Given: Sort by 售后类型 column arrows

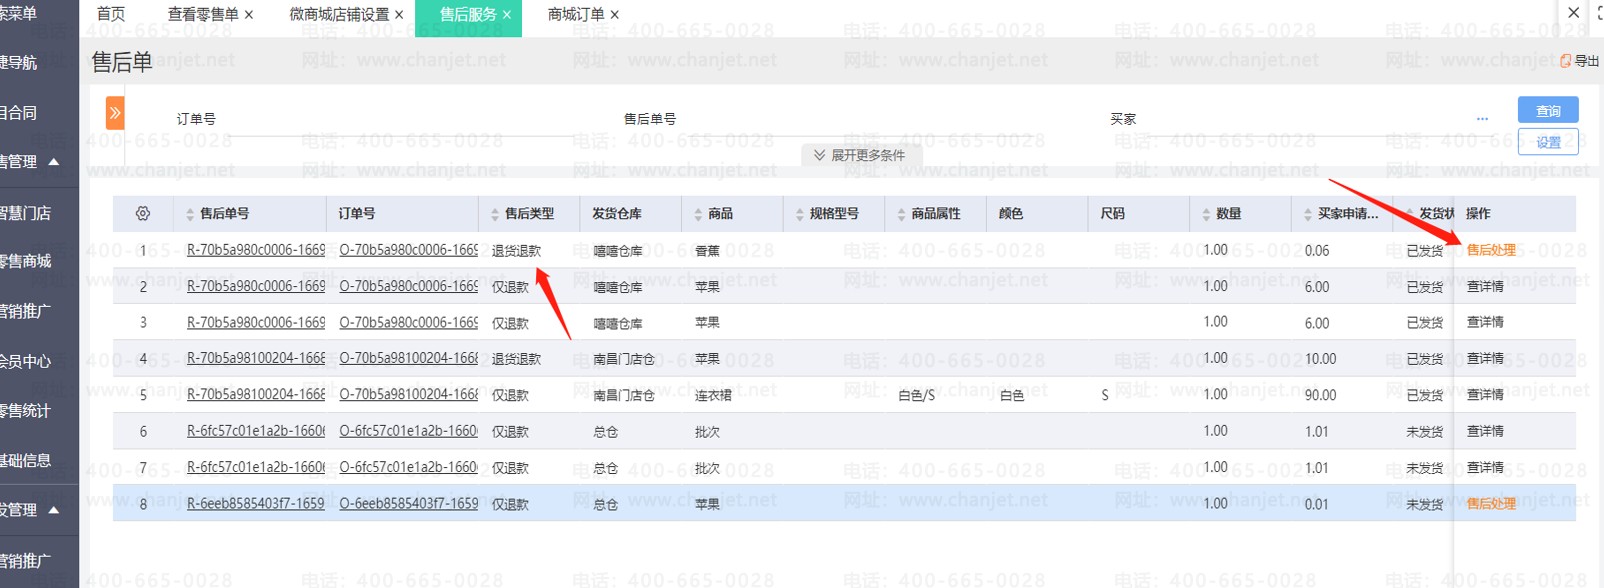Looking at the screenshot, I should tap(495, 214).
